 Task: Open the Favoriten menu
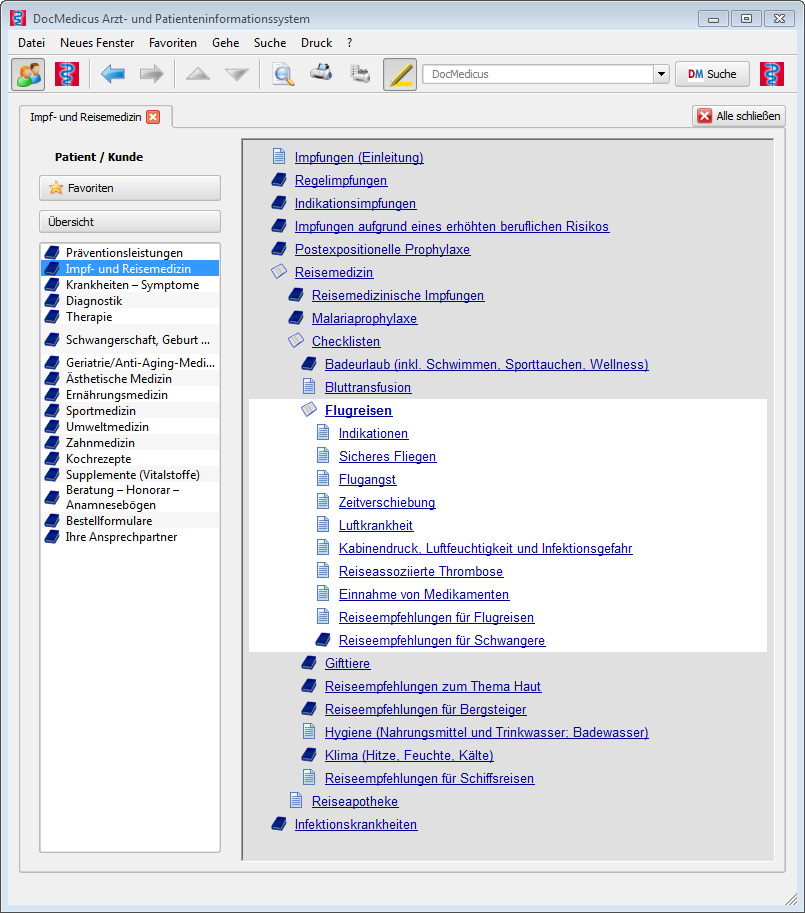[173, 43]
